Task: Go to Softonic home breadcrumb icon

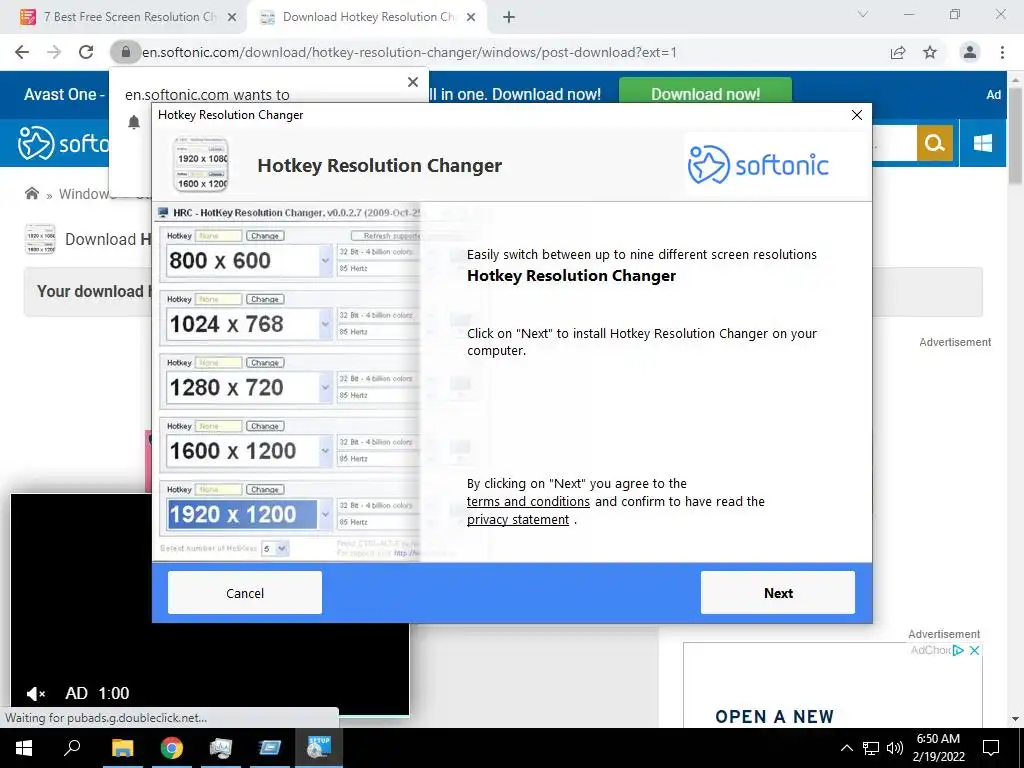Action: point(31,193)
